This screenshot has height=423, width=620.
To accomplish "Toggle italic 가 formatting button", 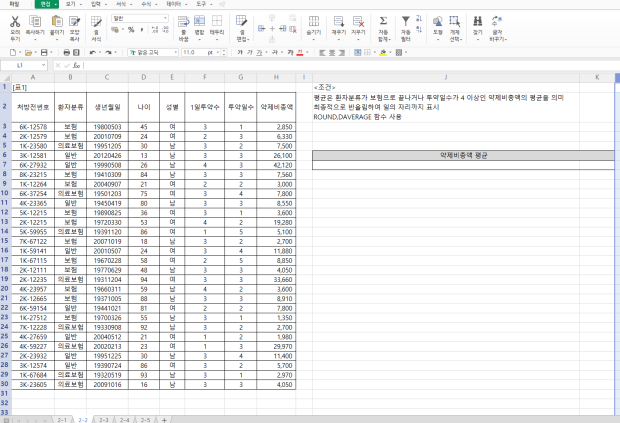I will (x=251, y=51).
